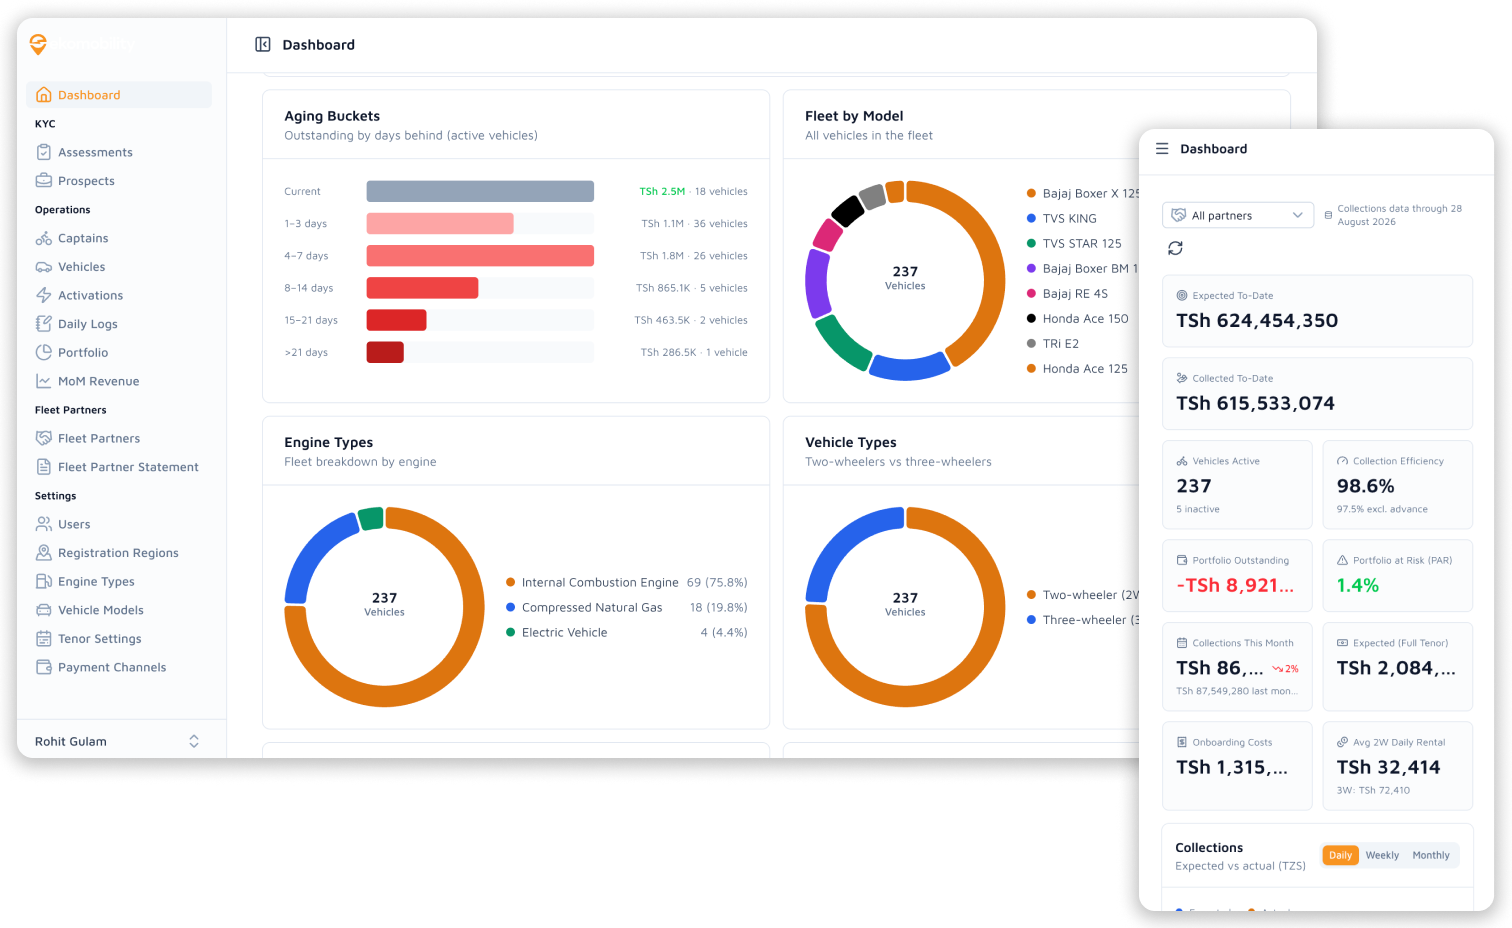Click the Portfolio pie chart icon
1512x928 pixels.
tap(44, 352)
